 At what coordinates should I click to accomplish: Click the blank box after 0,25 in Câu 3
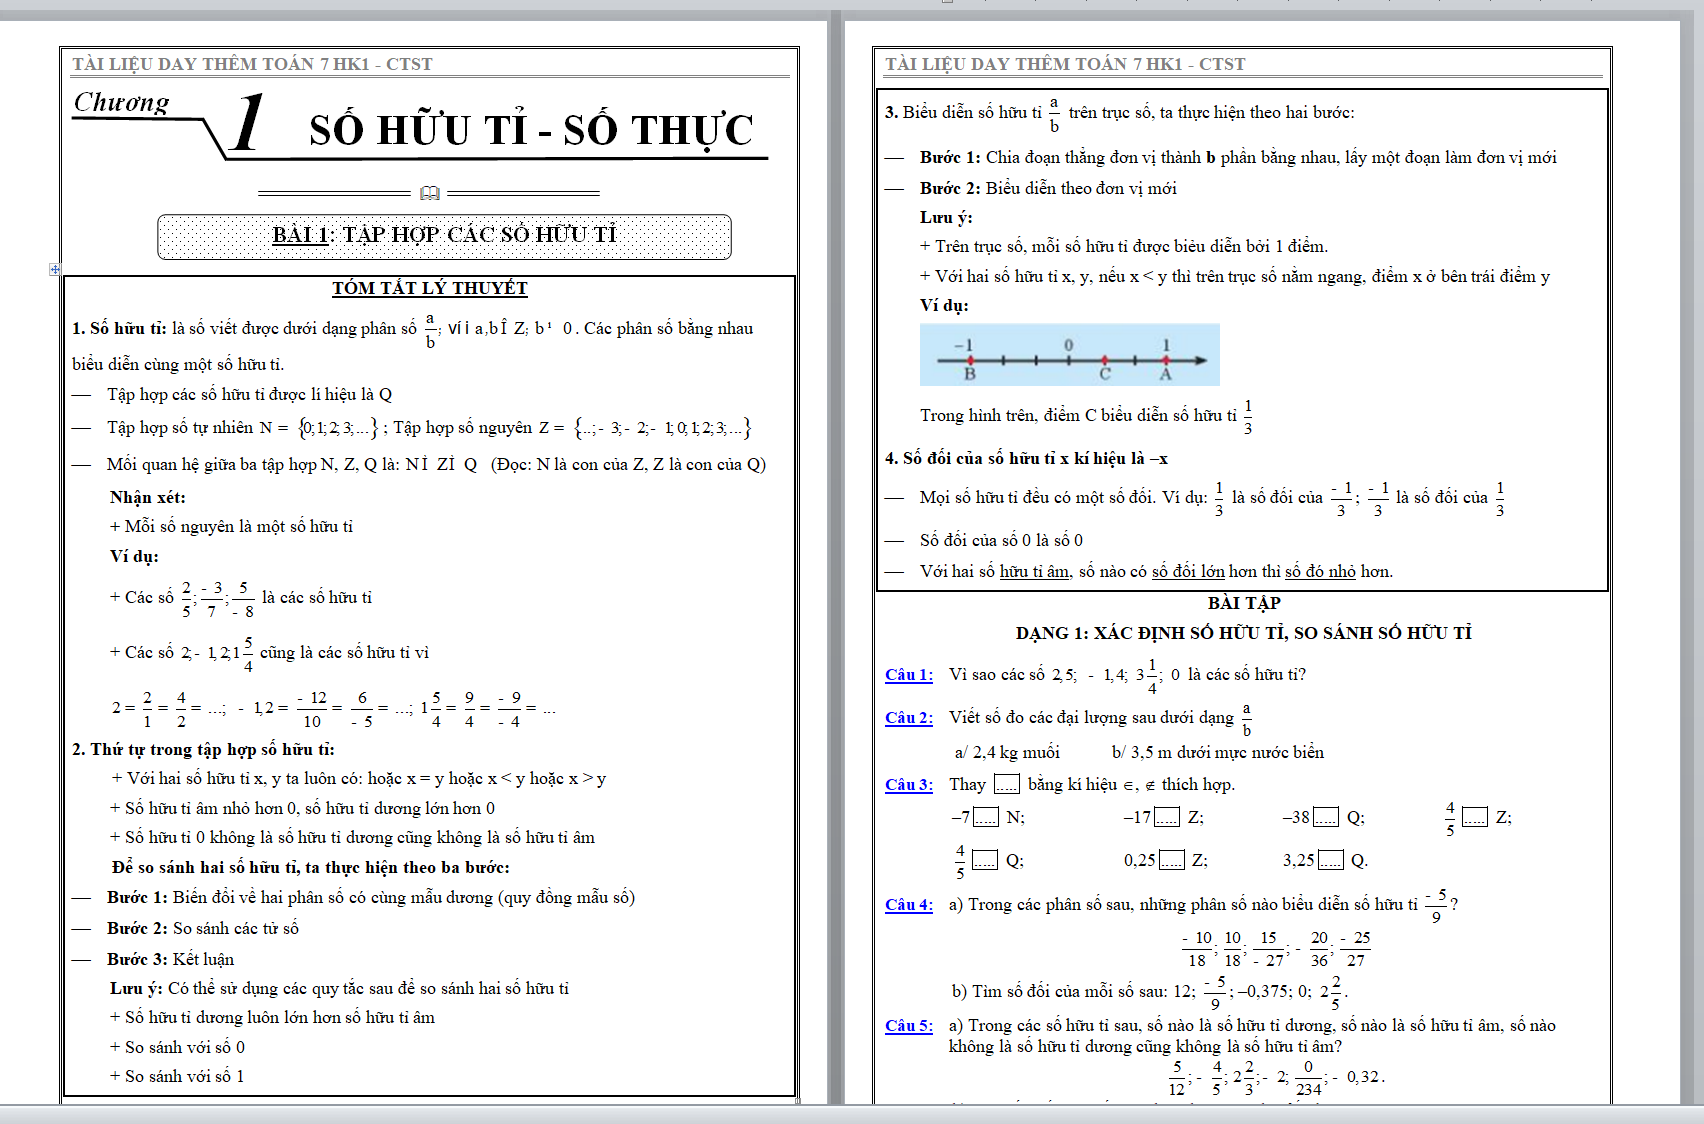(1172, 861)
